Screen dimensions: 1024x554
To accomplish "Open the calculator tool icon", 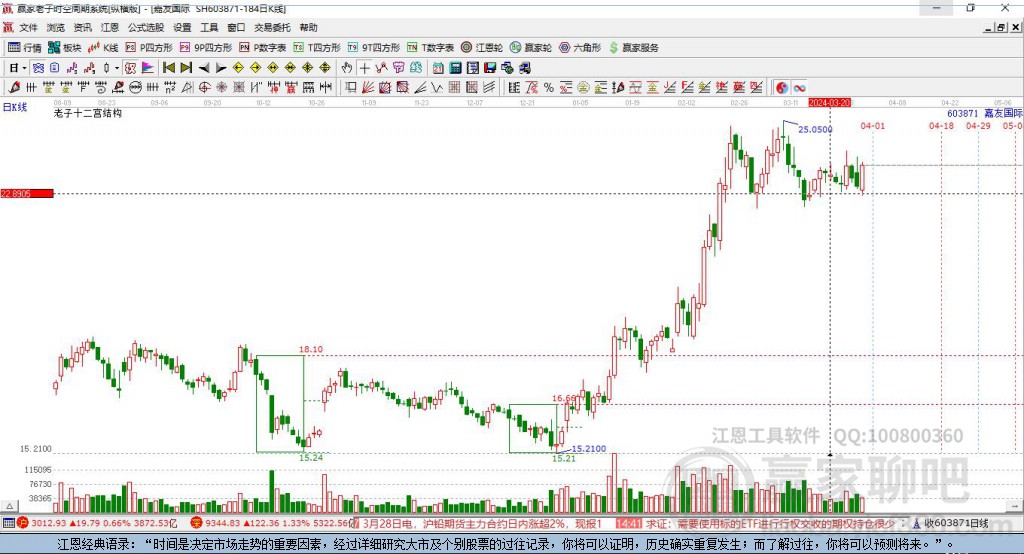I will (x=456, y=68).
